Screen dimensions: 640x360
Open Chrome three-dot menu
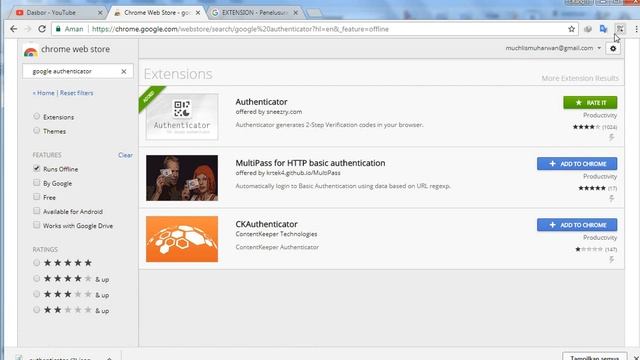click(x=636, y=29)
